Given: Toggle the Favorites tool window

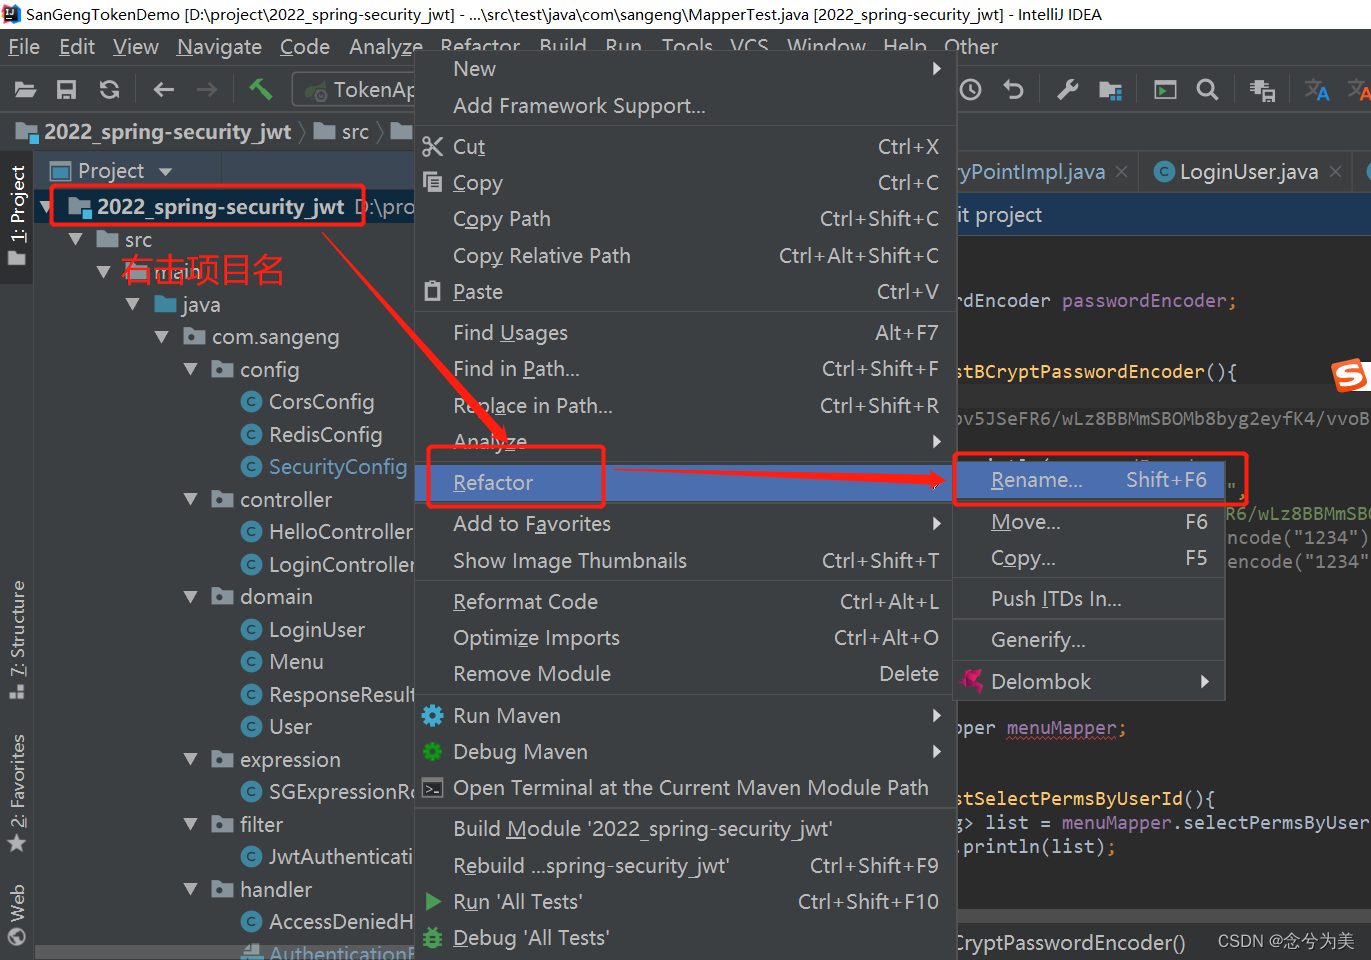Looking at the screenshot, I should [17, 793].
